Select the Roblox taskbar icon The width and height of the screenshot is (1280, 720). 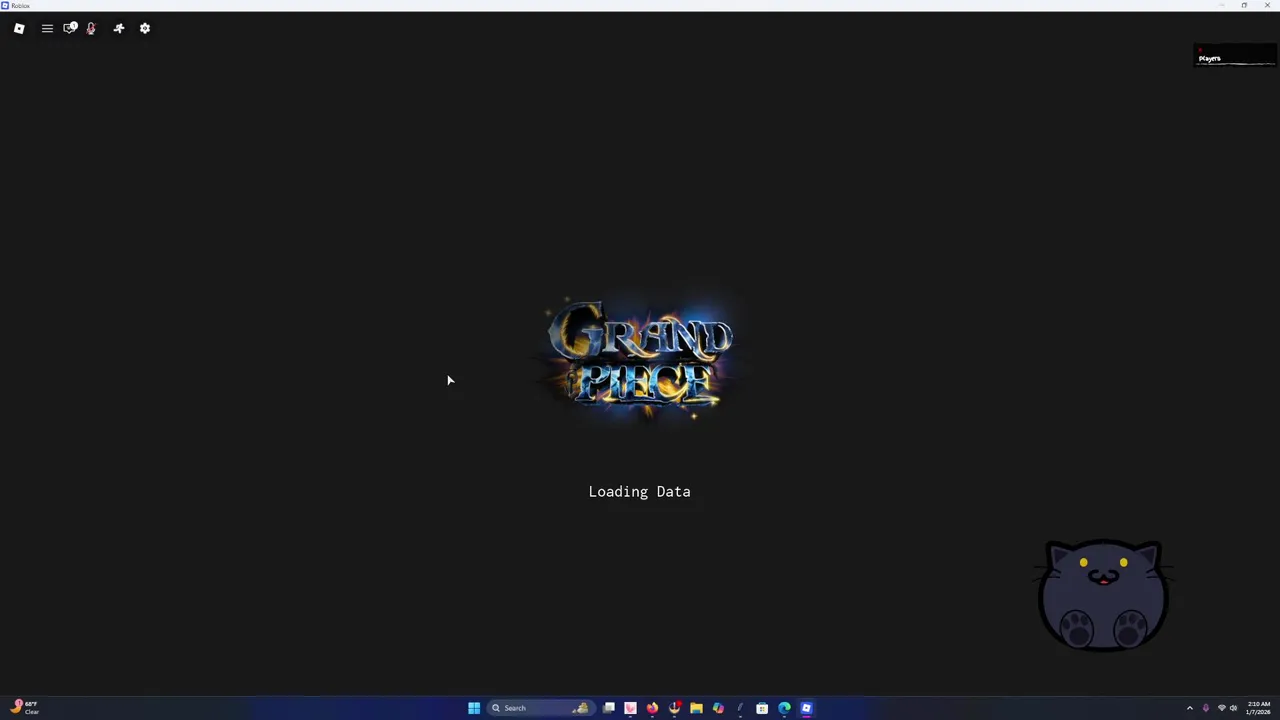click(806, 708)
